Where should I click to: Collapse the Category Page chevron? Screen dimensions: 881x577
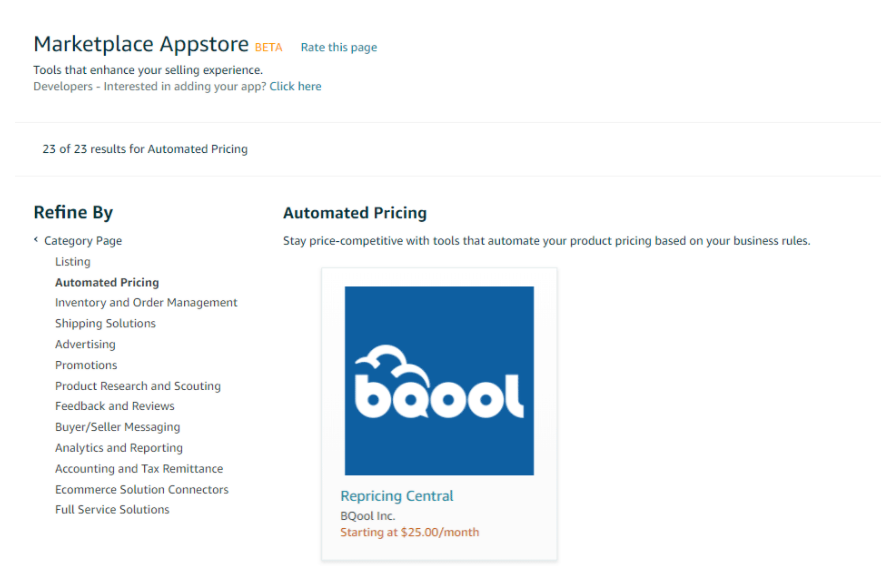(36, 240)
